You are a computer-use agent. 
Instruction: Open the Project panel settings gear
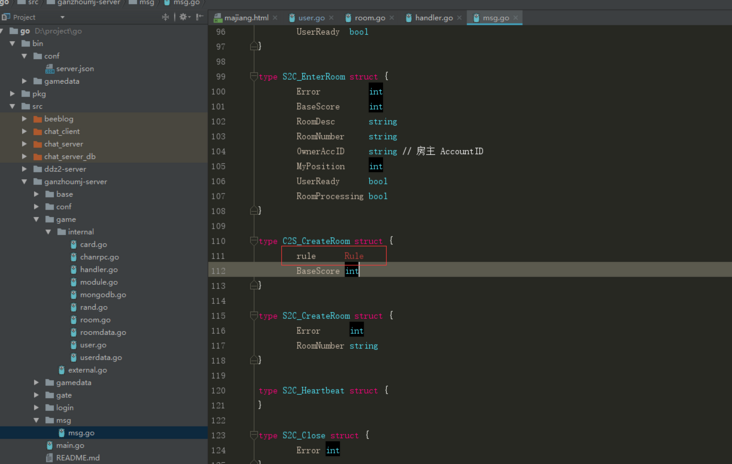pos(183,17)
